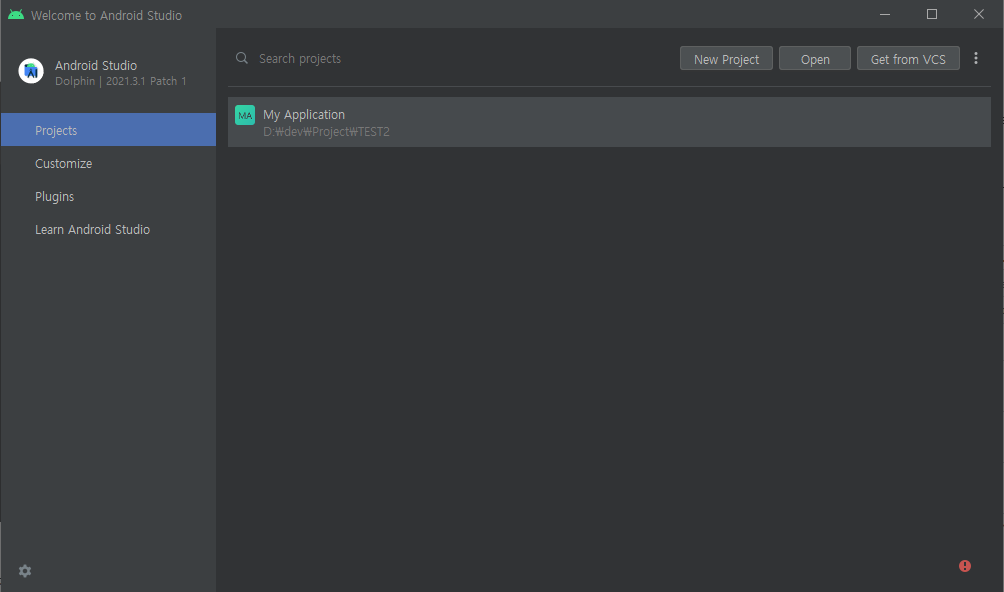Select the My Application project row
This screenshot has height=592, width=1004.
[609, 122]
